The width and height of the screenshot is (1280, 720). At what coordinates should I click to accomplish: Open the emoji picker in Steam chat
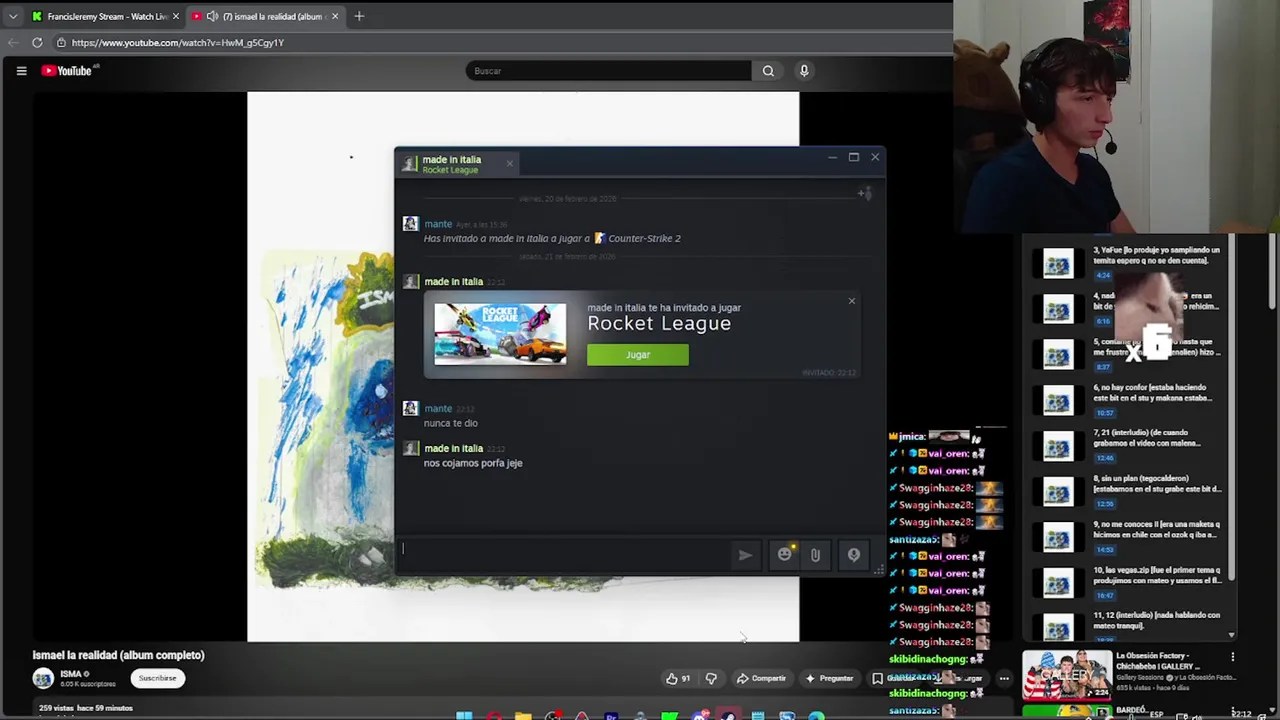coord(785,554)
